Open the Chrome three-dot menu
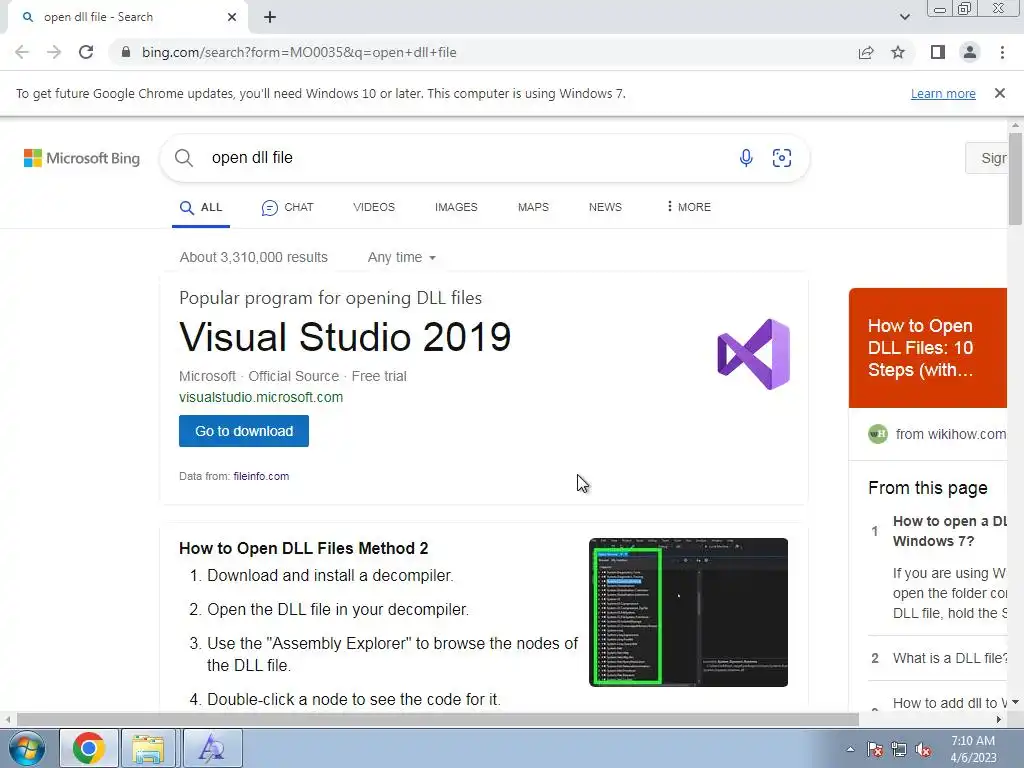 point(1002,52)
